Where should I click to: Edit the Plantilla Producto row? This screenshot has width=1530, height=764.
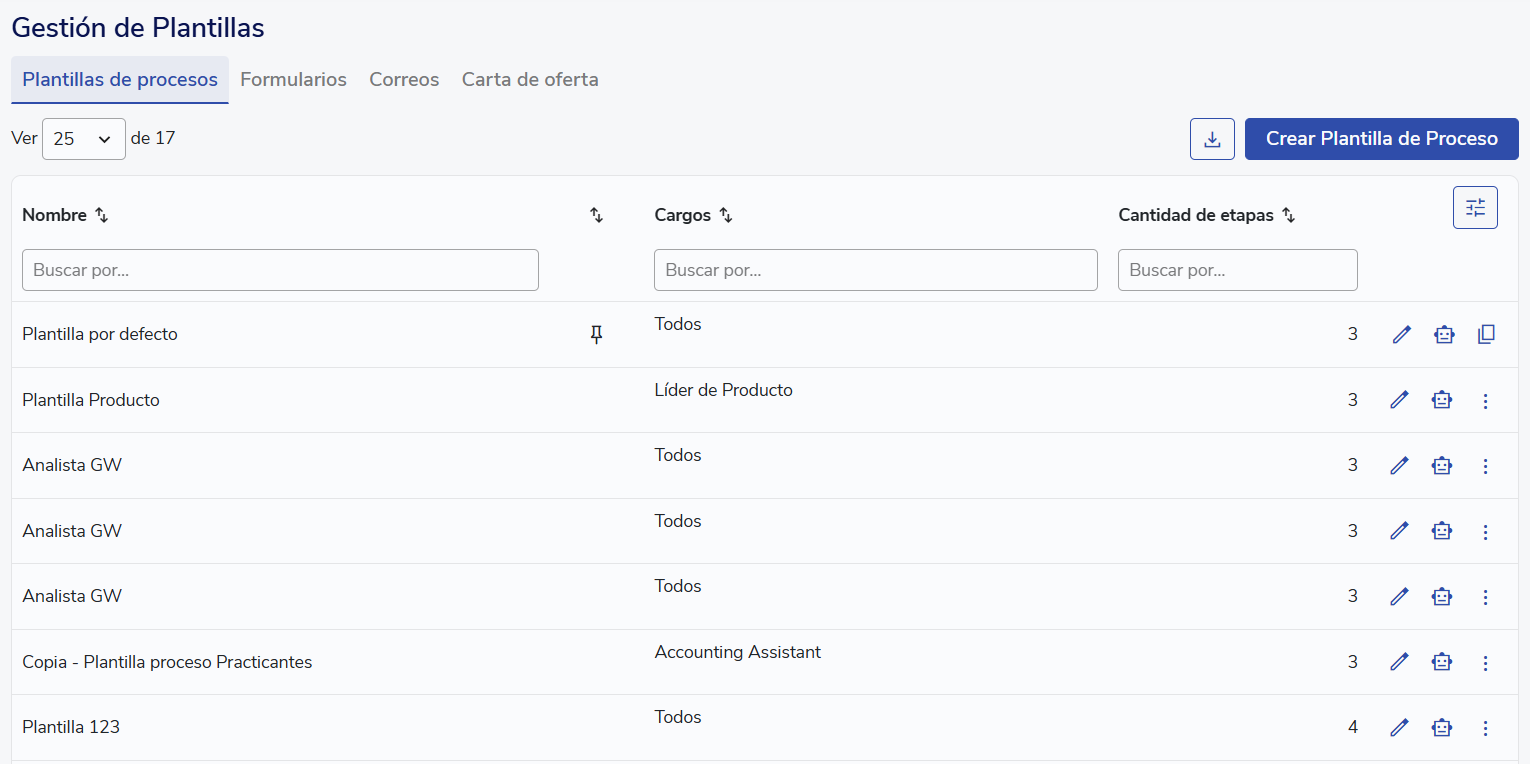(1399, 400)
